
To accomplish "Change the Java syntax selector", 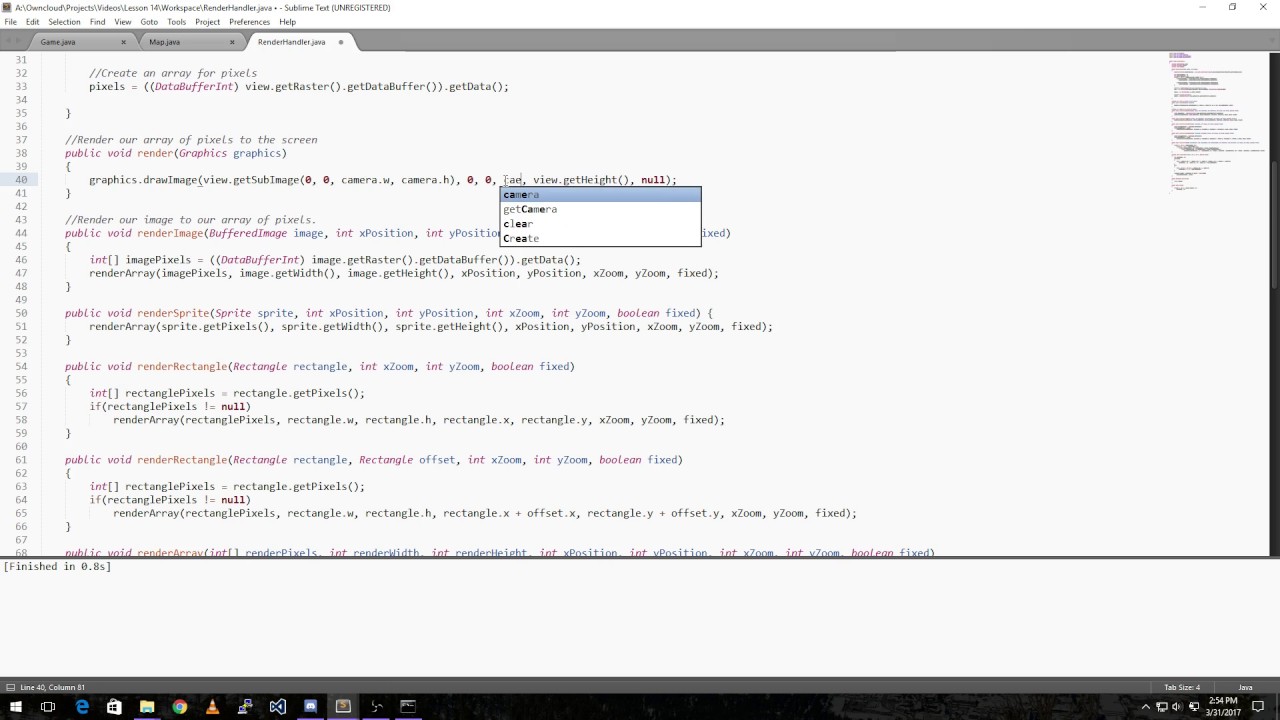I will [x=1246, y=687].
